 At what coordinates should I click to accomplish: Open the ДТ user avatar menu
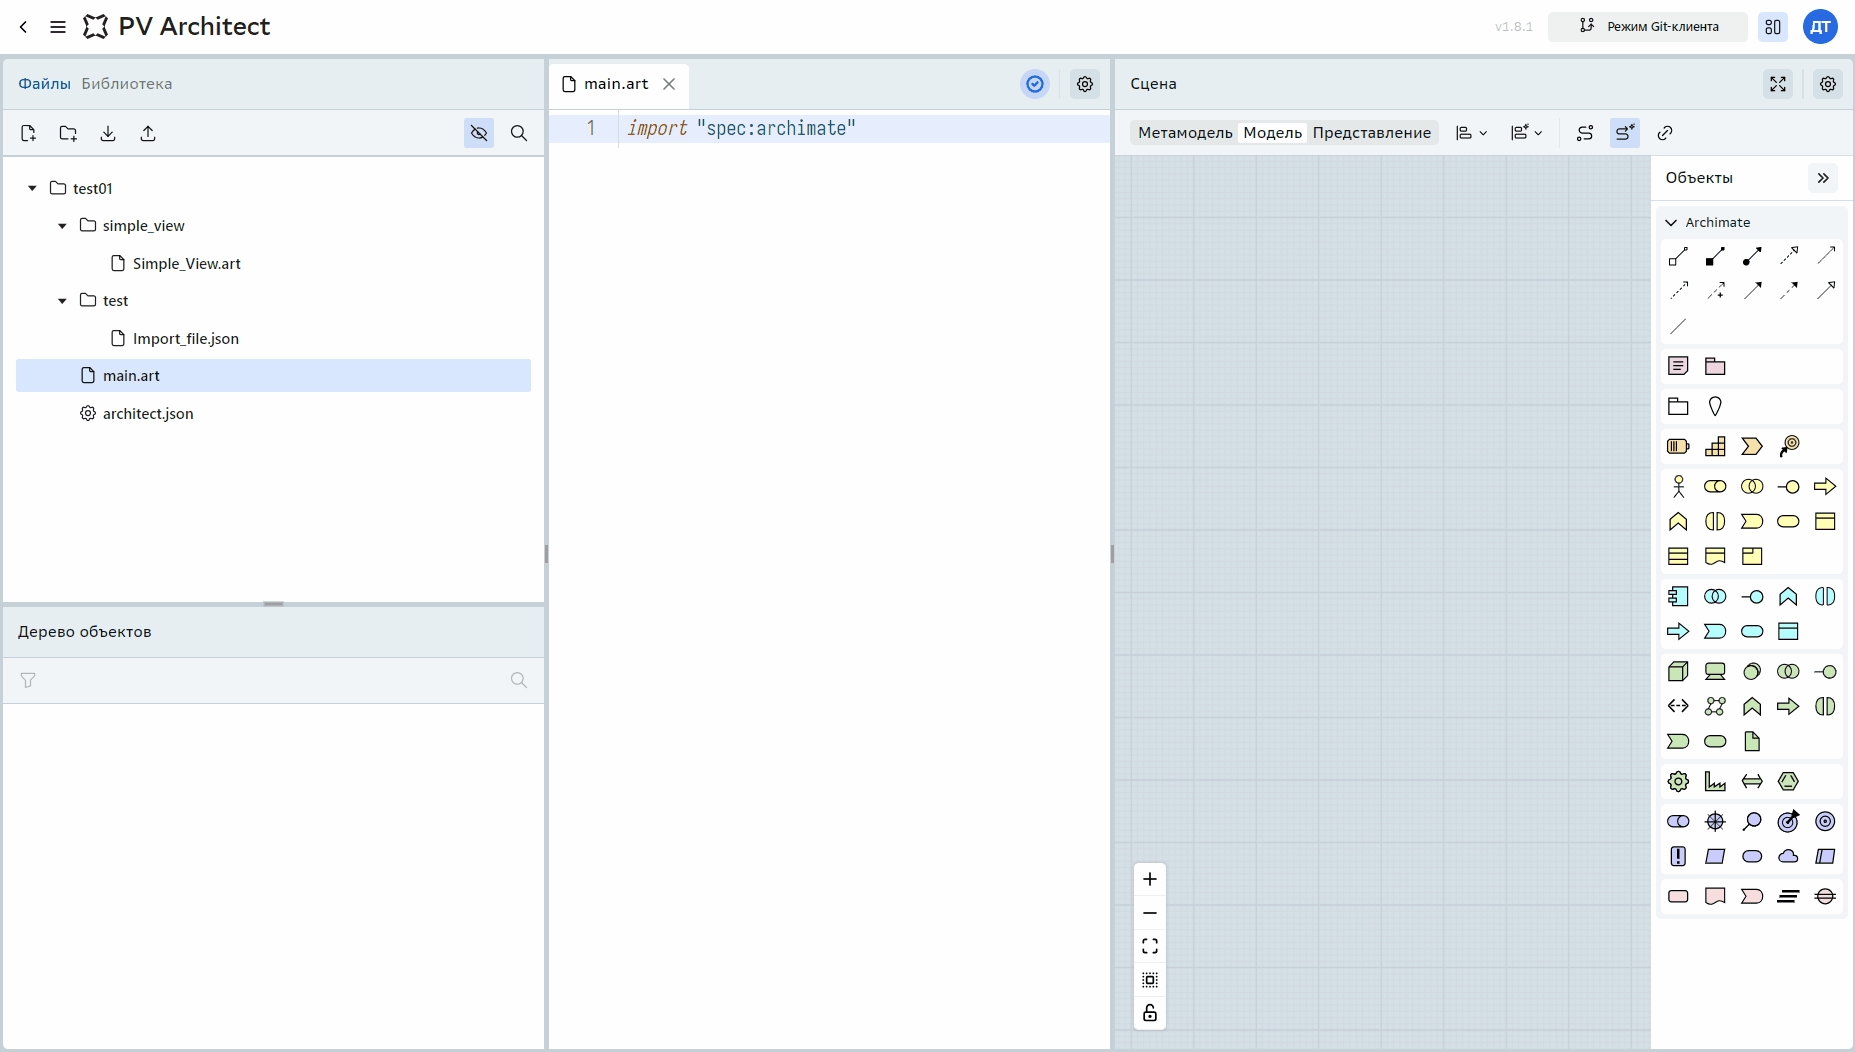pyautogui.click(x=1820, y=27)
